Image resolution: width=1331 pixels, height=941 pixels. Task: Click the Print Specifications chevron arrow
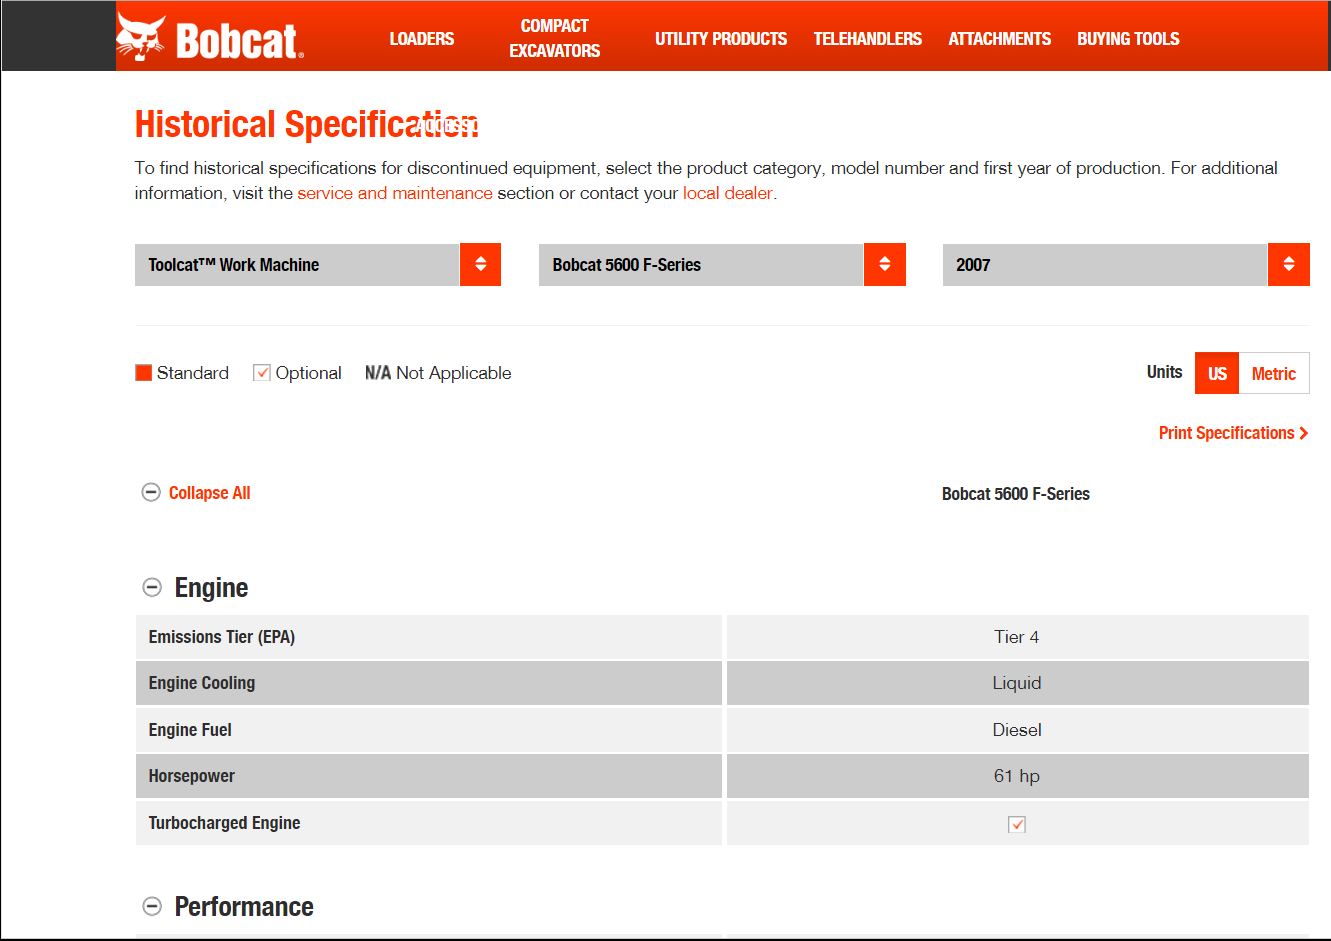tap(1303, 433)
